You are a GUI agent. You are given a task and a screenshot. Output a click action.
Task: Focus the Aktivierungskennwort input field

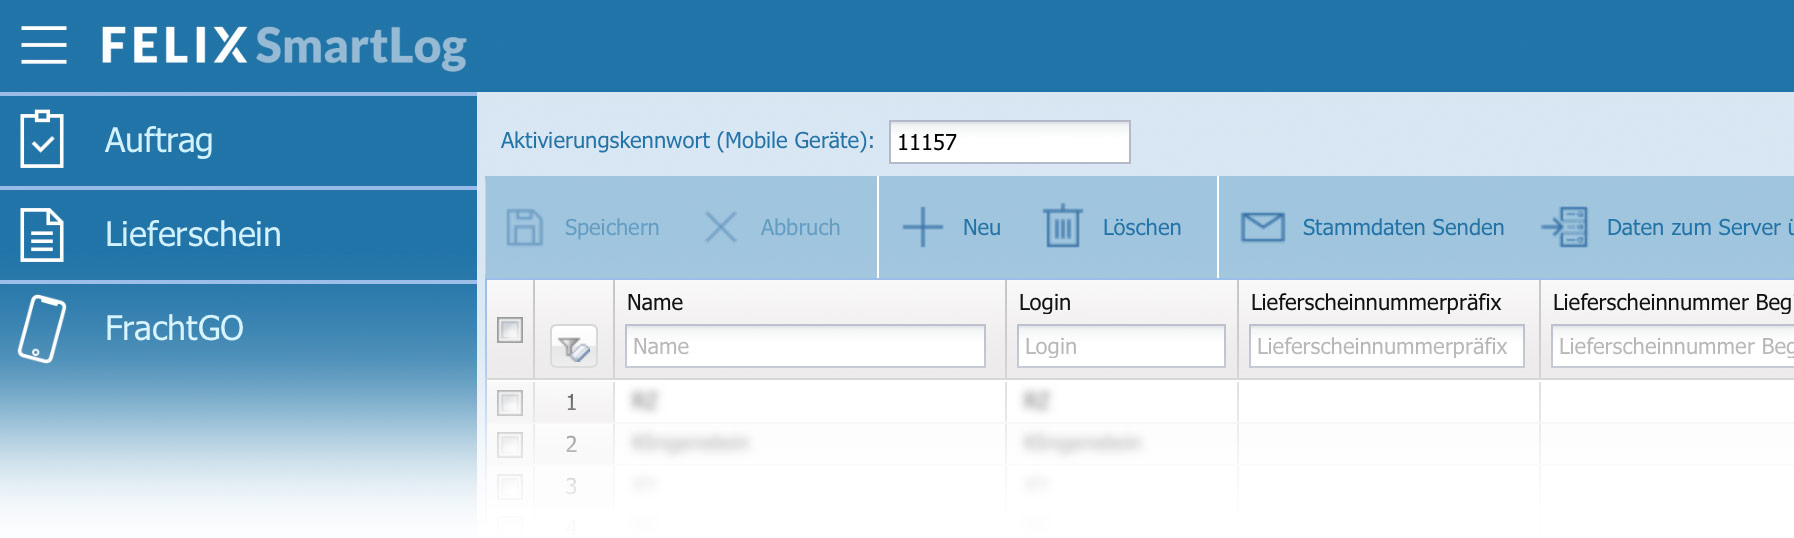click(x=1009, y=142)
